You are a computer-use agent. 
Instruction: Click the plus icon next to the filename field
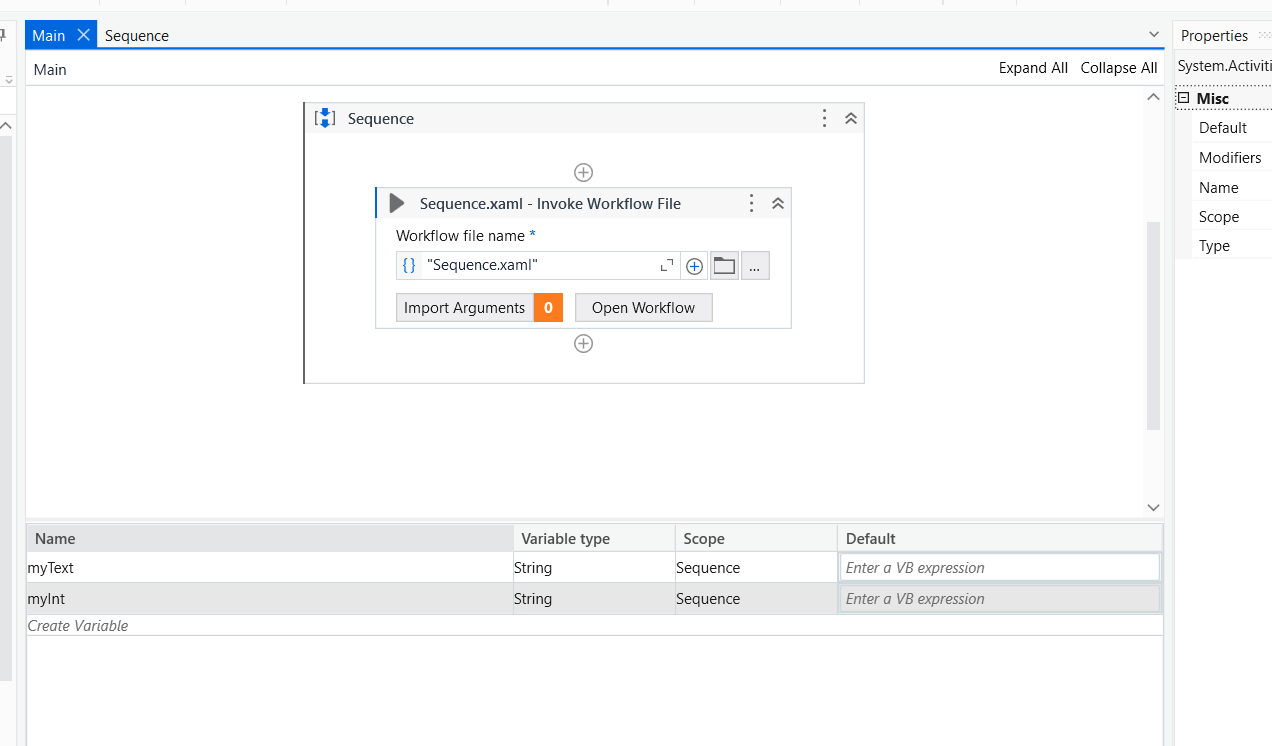click(694, 265)
